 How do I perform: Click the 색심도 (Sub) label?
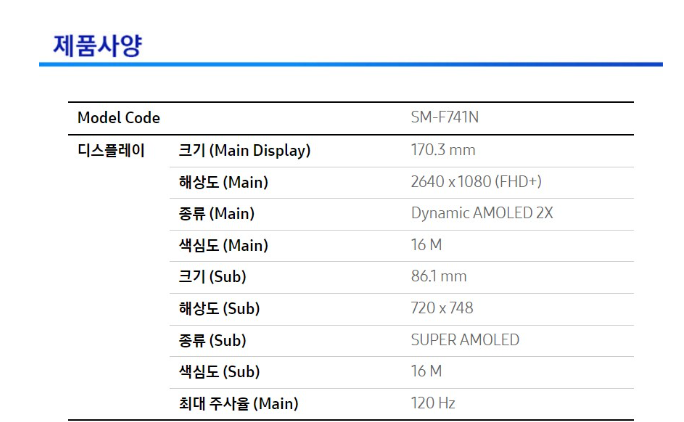point(219,372)
